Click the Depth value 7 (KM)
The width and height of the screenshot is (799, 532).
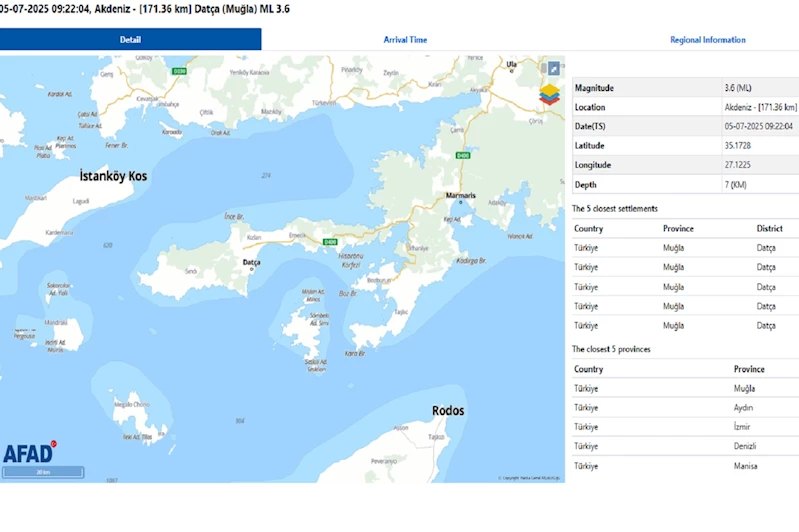click(x=735, y=184)
